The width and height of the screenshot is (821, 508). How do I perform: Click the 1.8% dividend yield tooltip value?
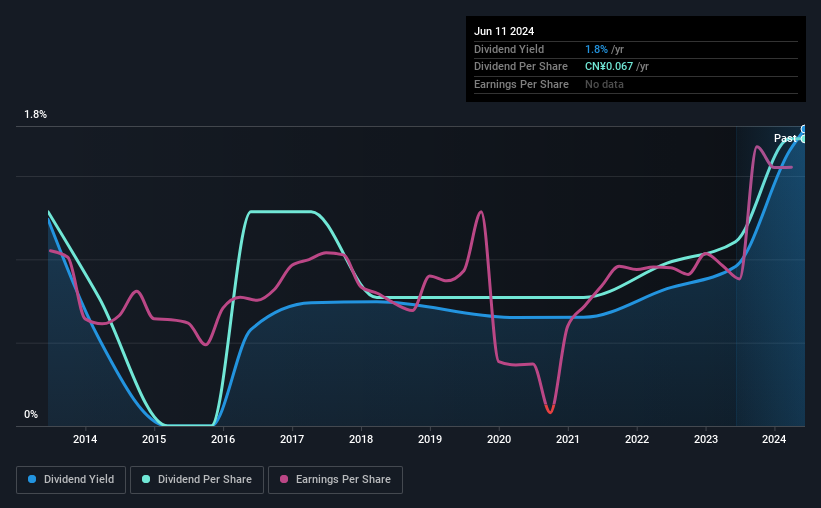click(x=596, y=49)
